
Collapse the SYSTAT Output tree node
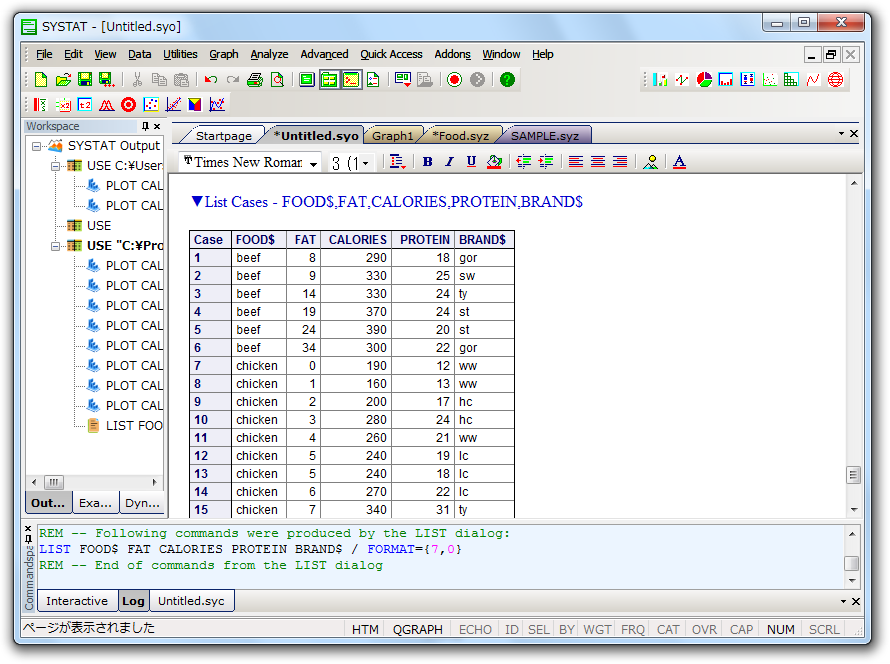tap(36, 146)
